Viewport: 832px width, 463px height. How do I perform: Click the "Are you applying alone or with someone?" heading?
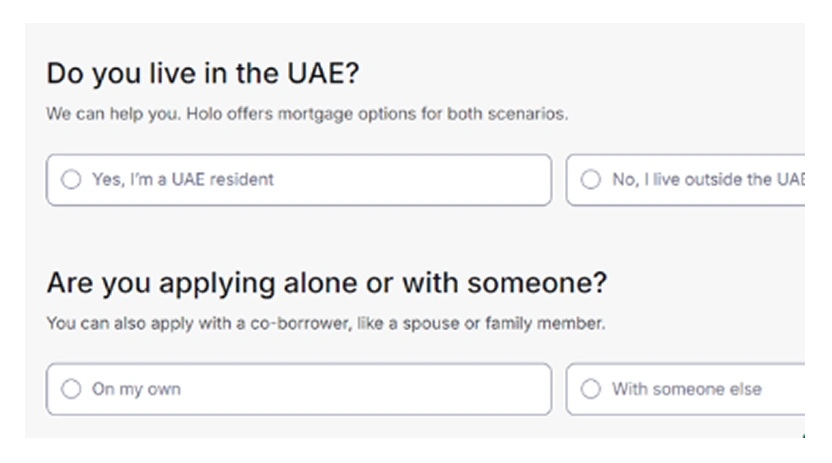pos(326,283)
